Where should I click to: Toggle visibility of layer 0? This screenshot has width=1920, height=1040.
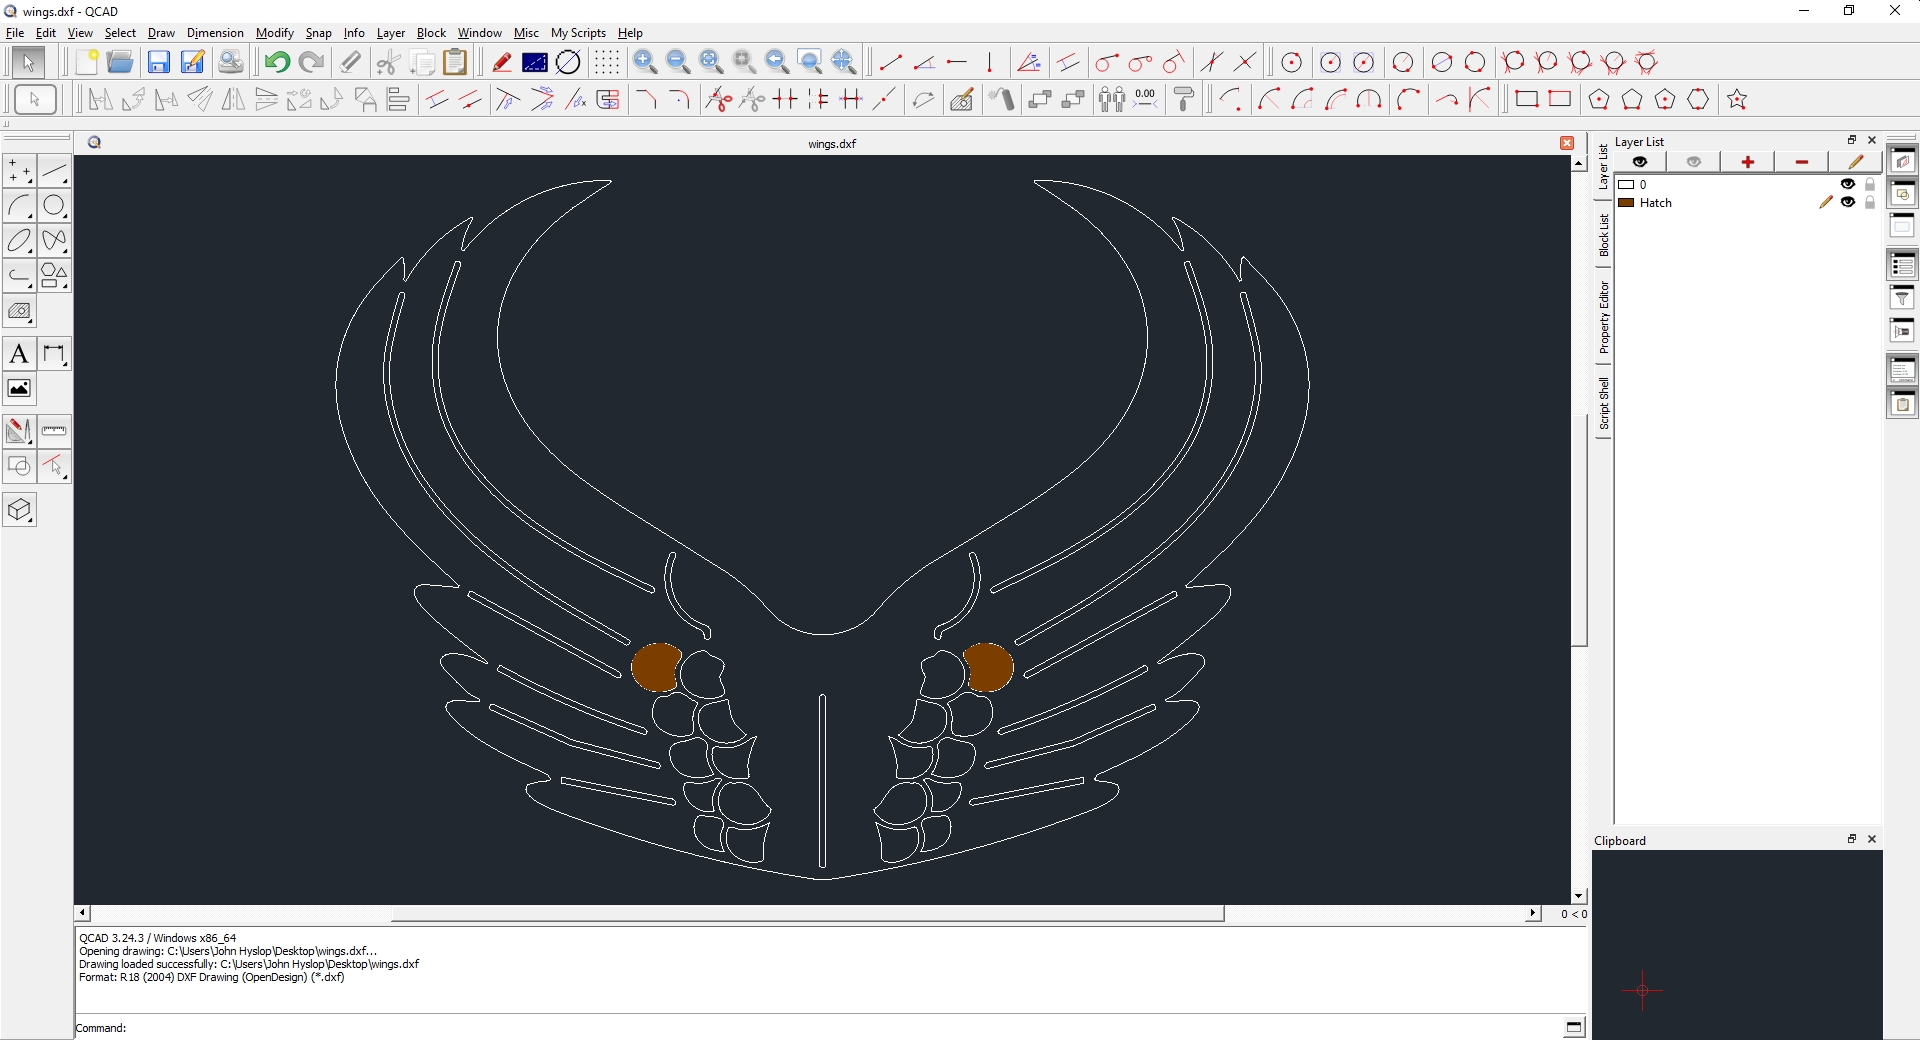(1848, 185)
